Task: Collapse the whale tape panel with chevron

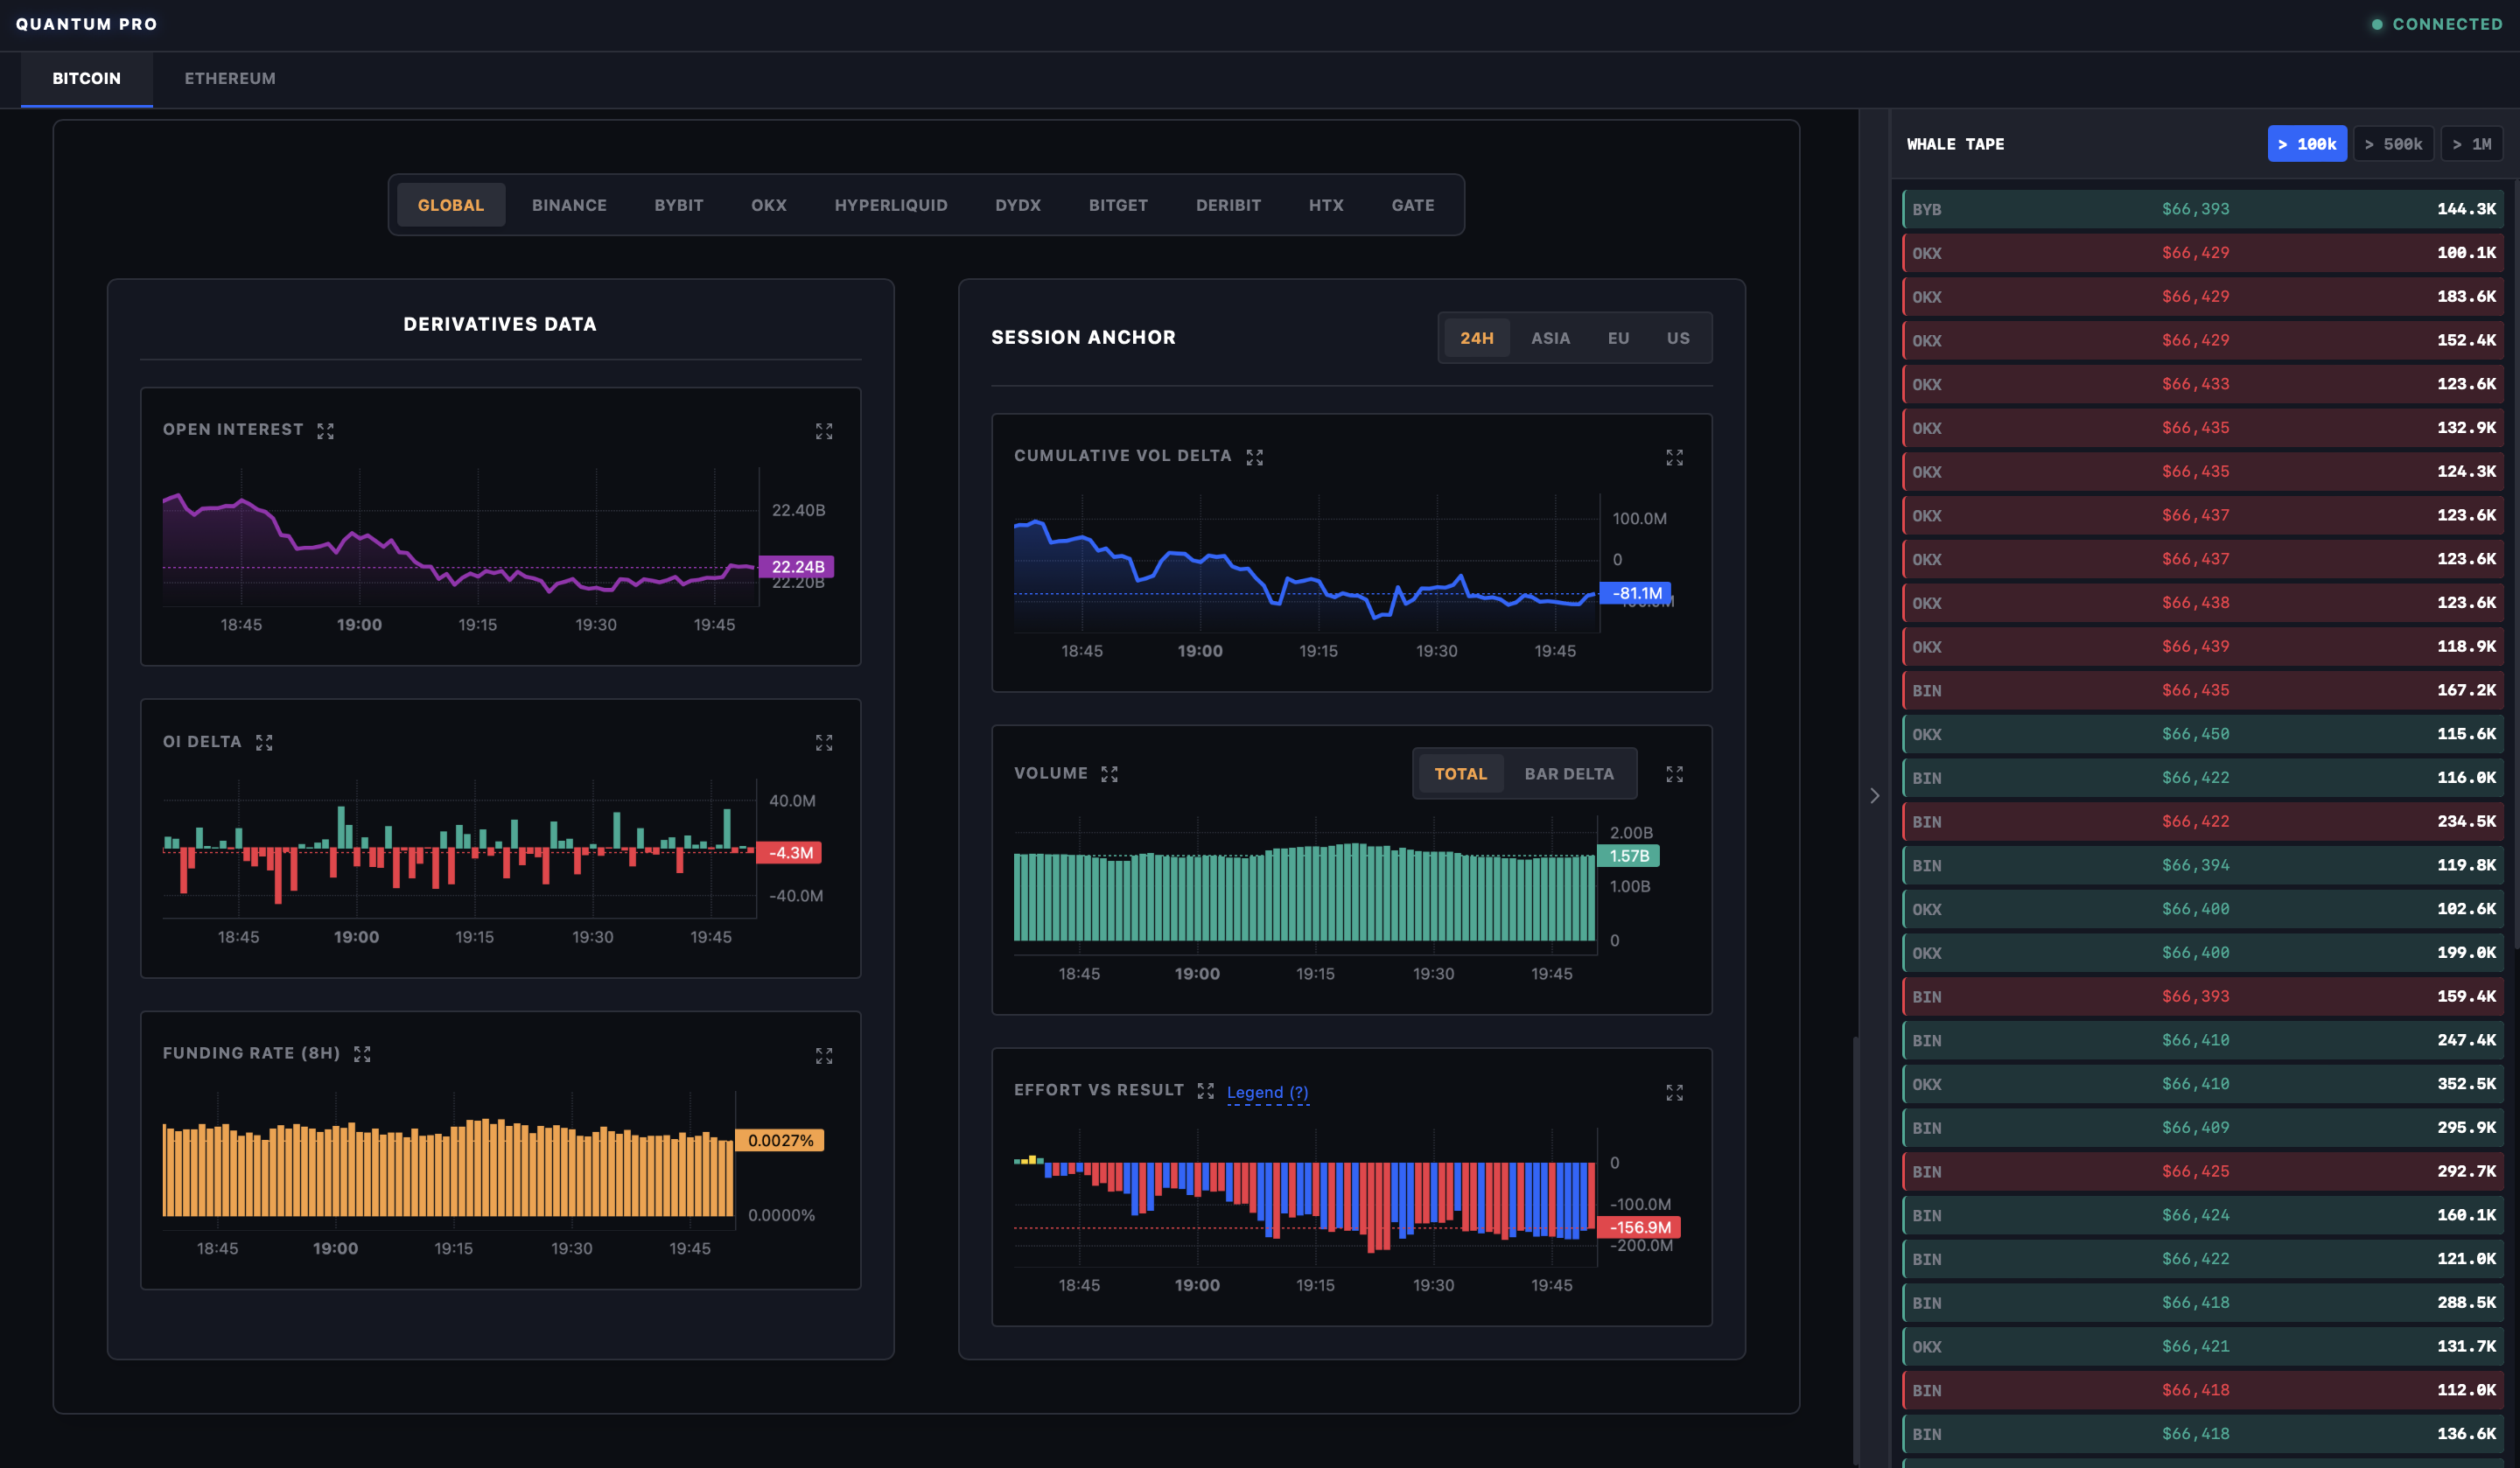Action: 1874,796
